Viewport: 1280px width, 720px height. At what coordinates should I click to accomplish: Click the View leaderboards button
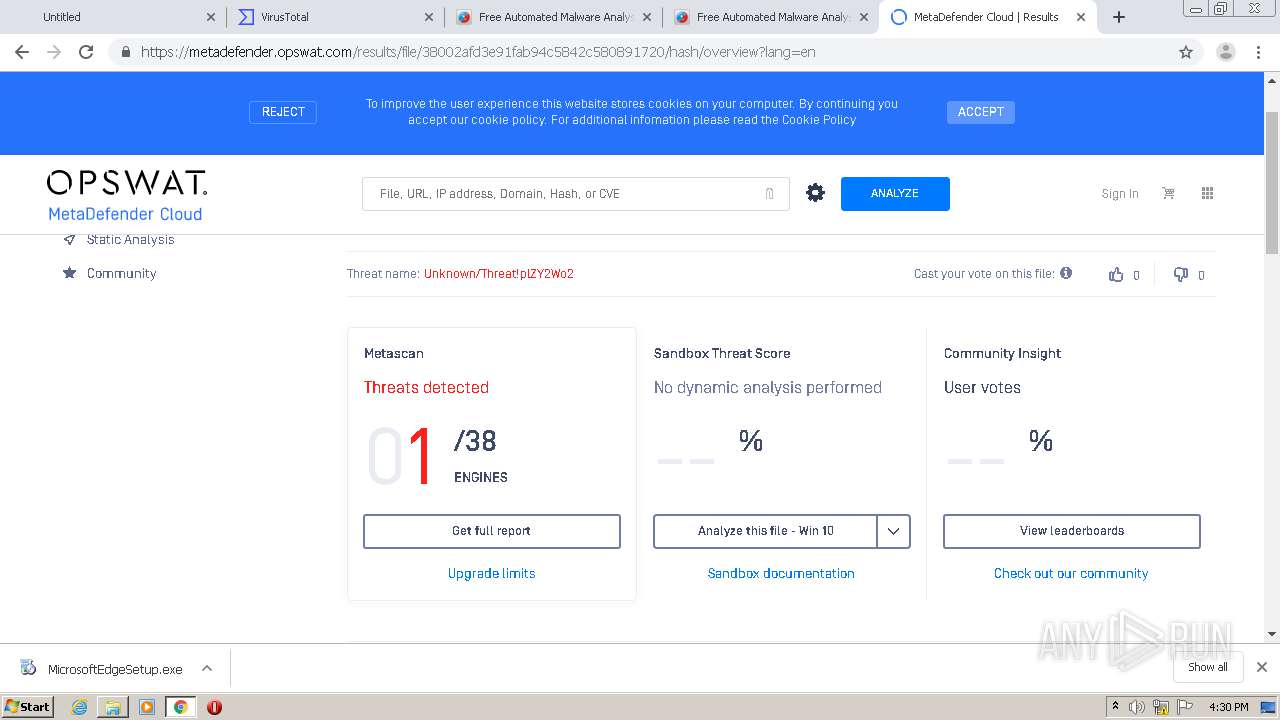point(1072,531)
